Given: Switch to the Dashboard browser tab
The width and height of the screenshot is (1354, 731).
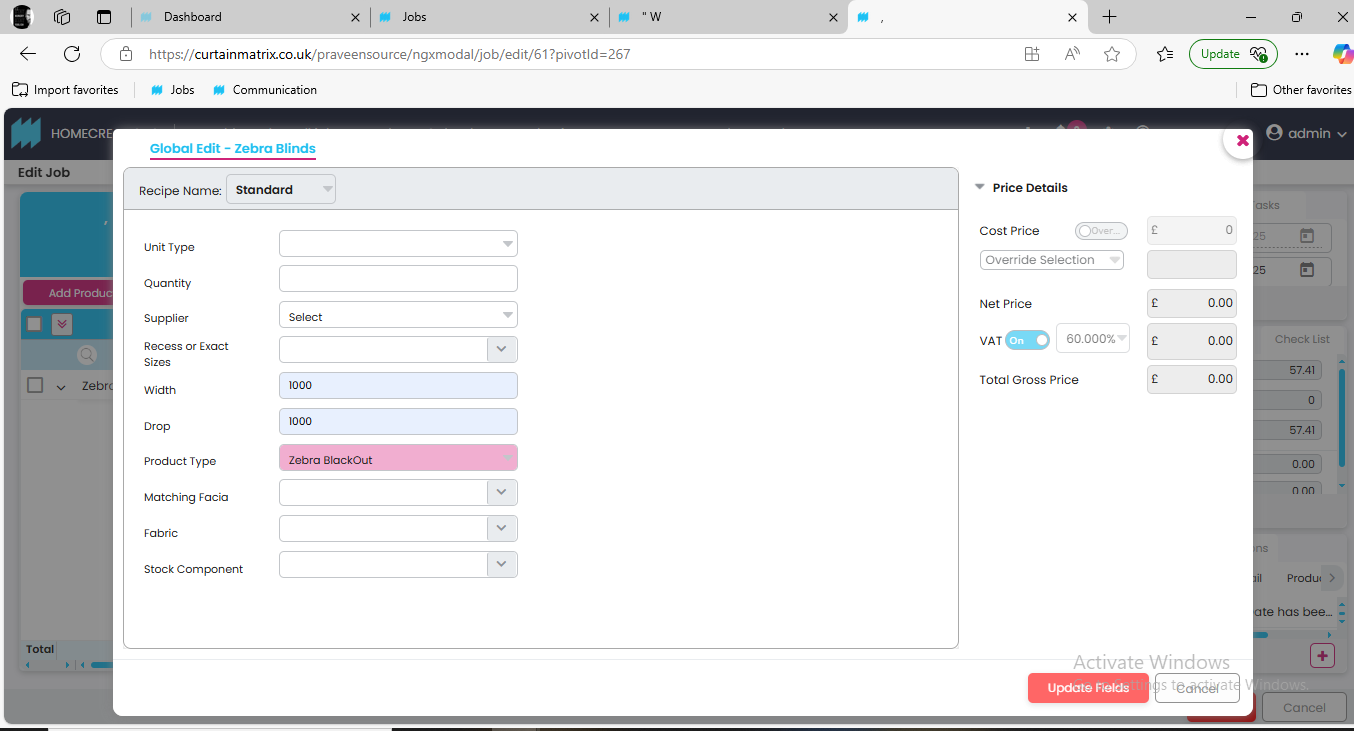Looking at the screenshot, I should point(250,17).
